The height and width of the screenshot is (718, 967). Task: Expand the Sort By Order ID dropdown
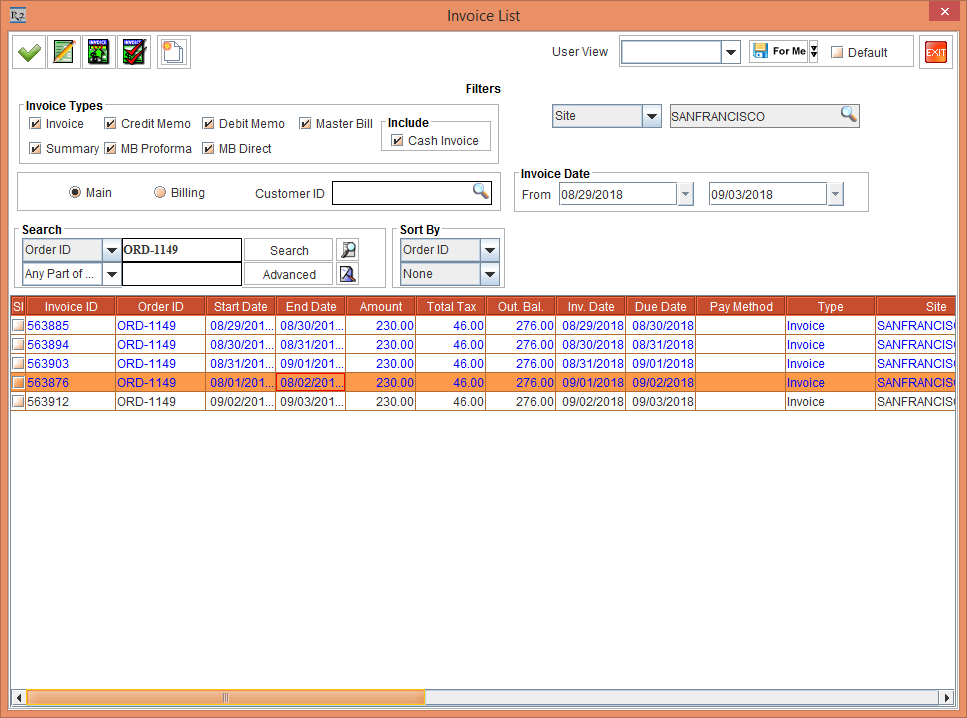(x=490, y=250)
